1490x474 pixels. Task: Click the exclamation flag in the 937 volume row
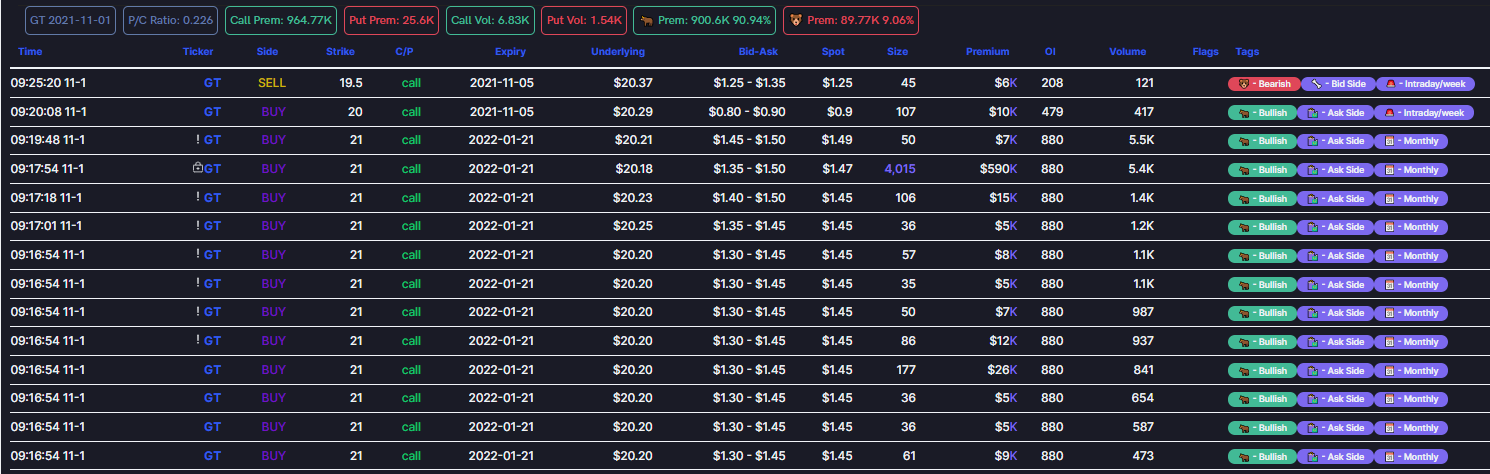[x=198, y=341]
